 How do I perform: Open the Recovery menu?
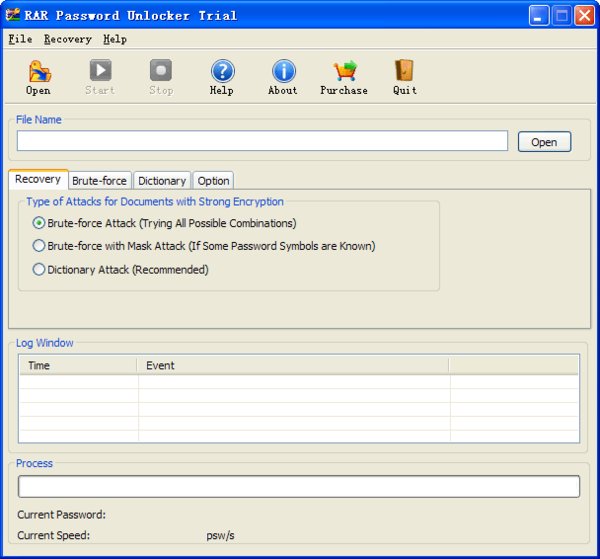point(67,39)
